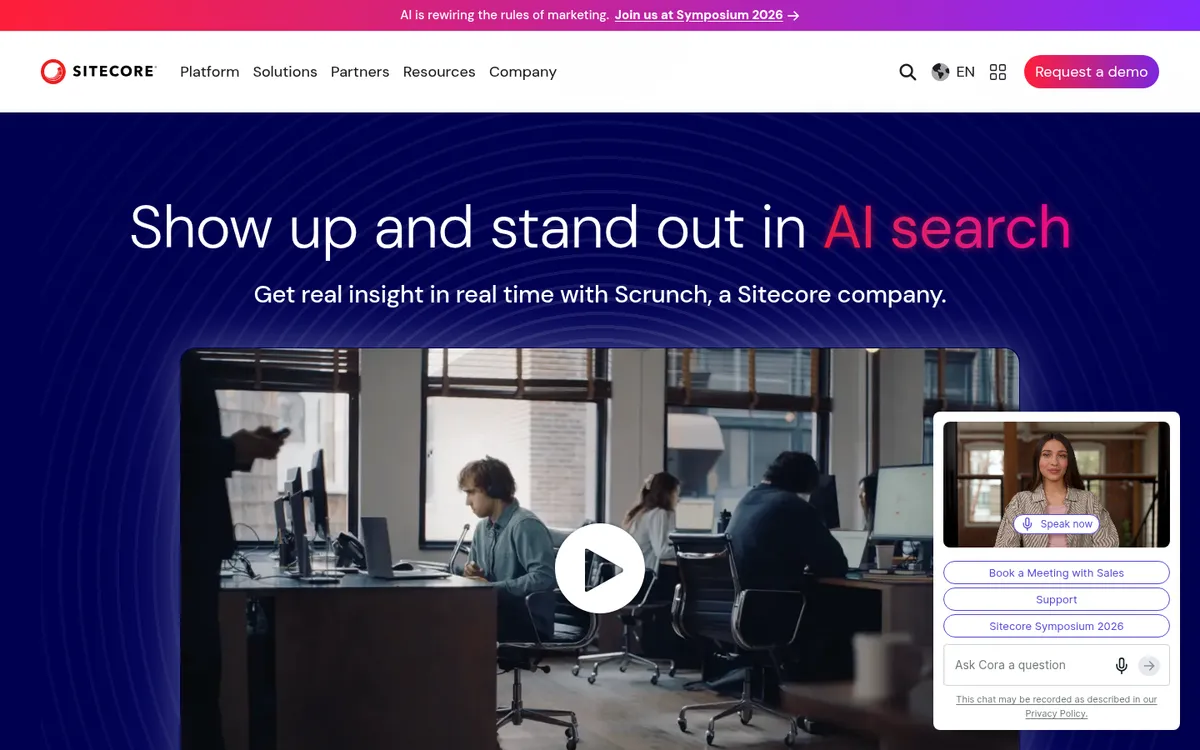Open the Platform menu
This screenshot has height=750, width=1200.
(x=210, y=72)
